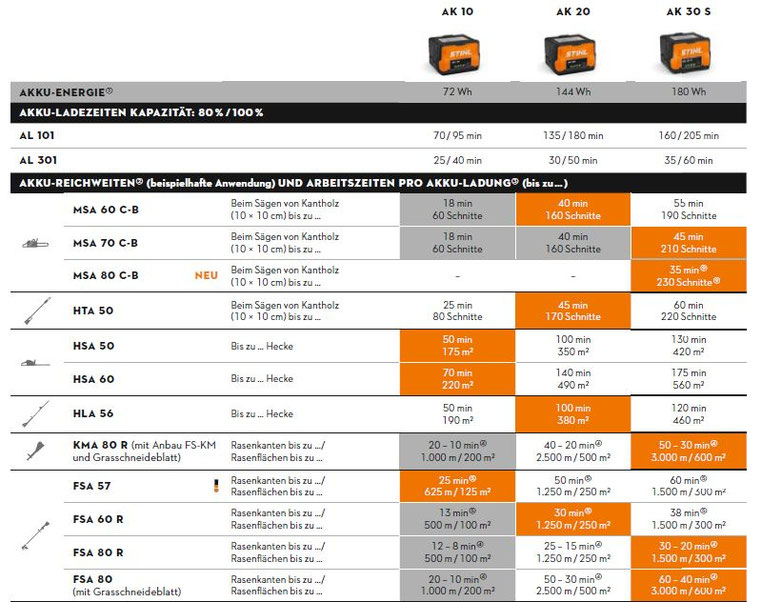This screenshot has width=761, height=602.
Task: Click the FSA 57 product name
Action: tap(92, 486)
